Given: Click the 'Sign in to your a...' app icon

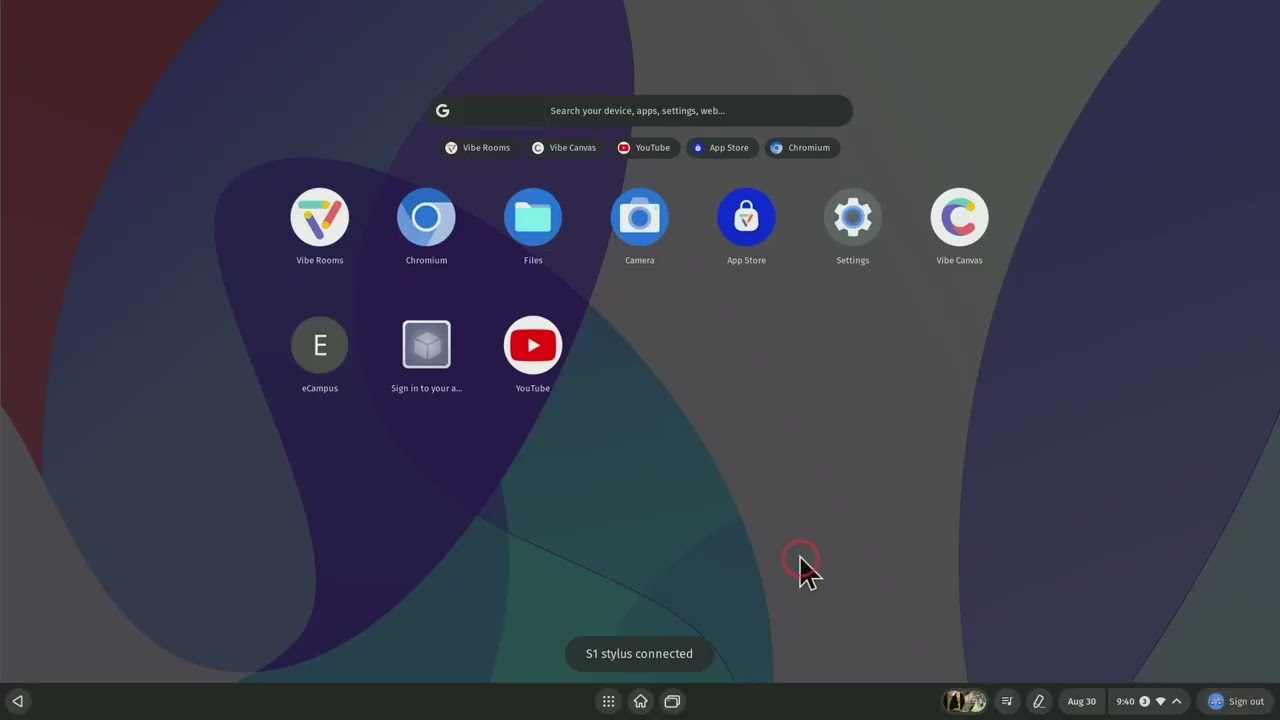Looking at the screenshot, I should (426, 345).
